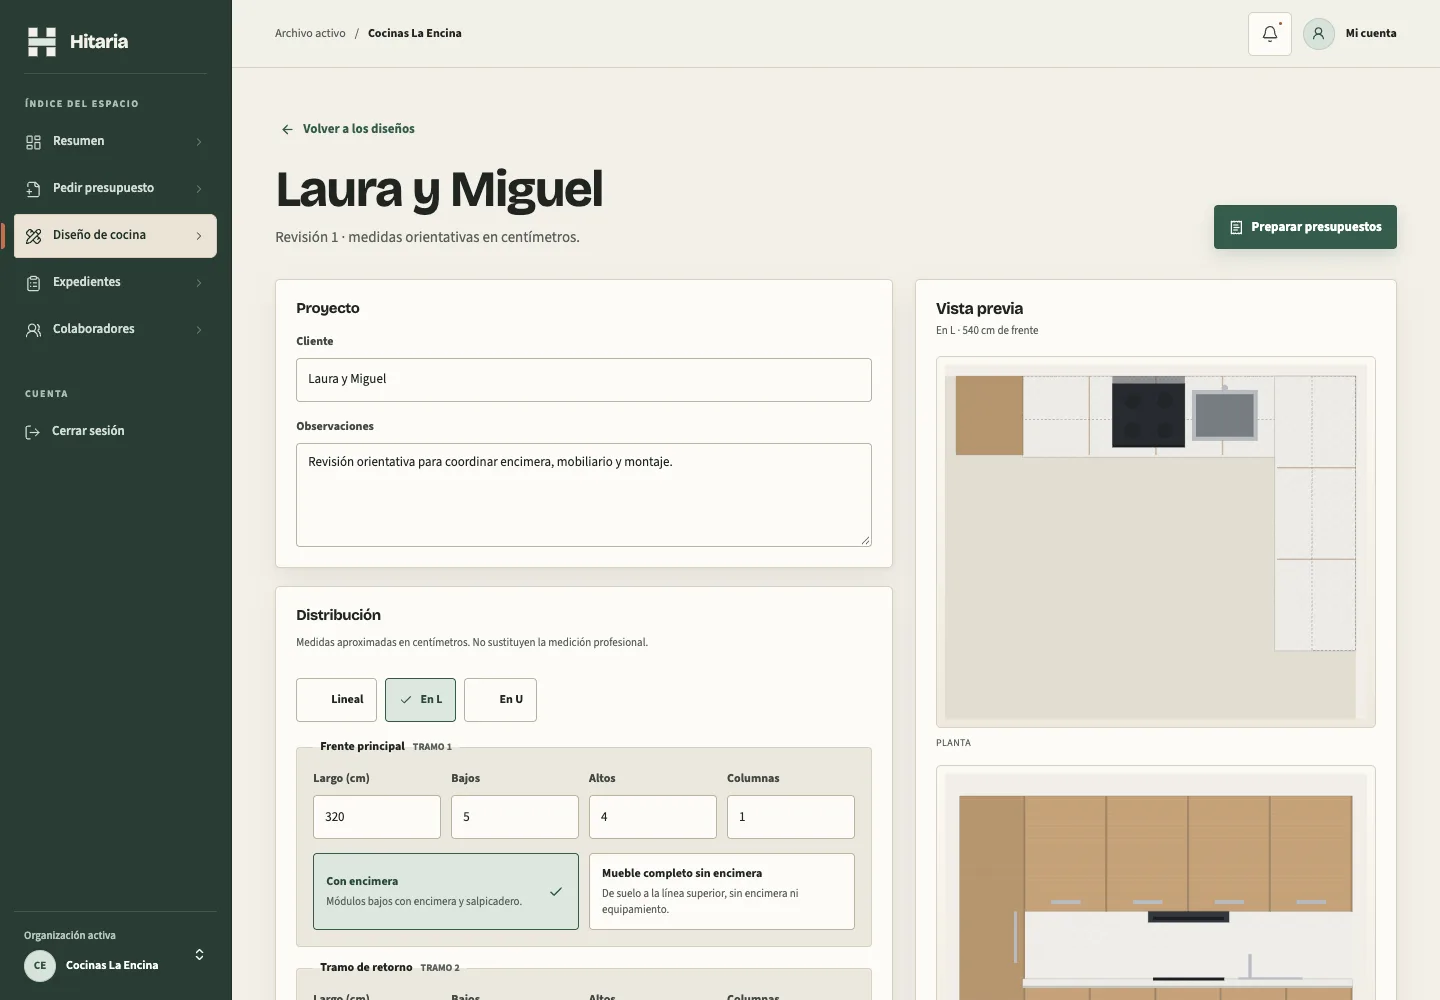1440x1000 pixels.
Task: Click the Cocinas La Encina breadcrumb
Action: [x=415, y=34]
